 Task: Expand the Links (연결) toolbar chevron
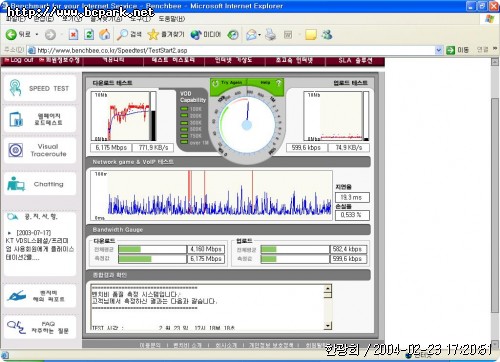[495, 49]
